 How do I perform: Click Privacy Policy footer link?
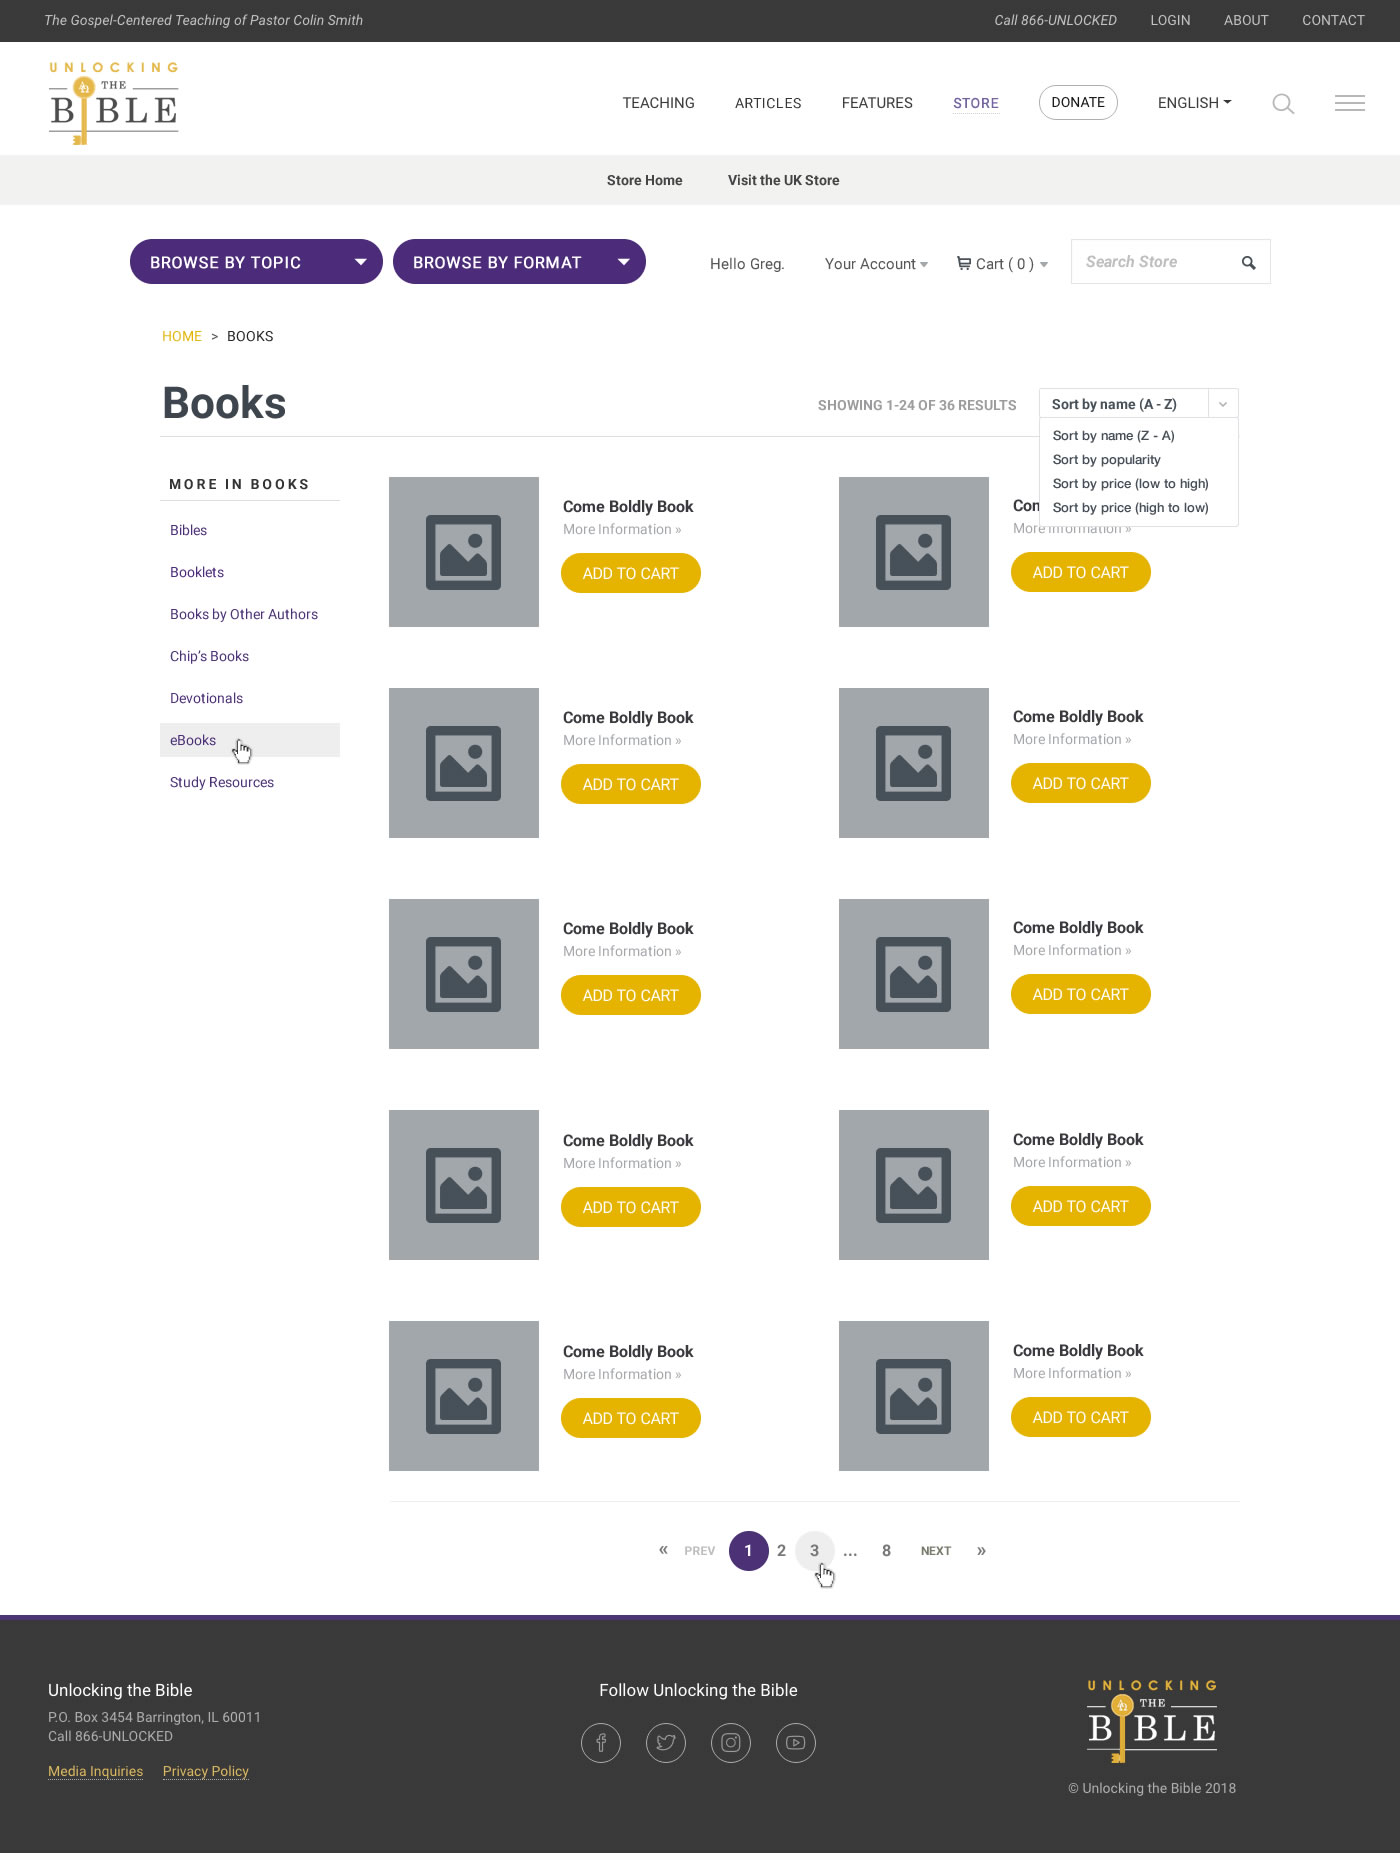pos(206,1771)
